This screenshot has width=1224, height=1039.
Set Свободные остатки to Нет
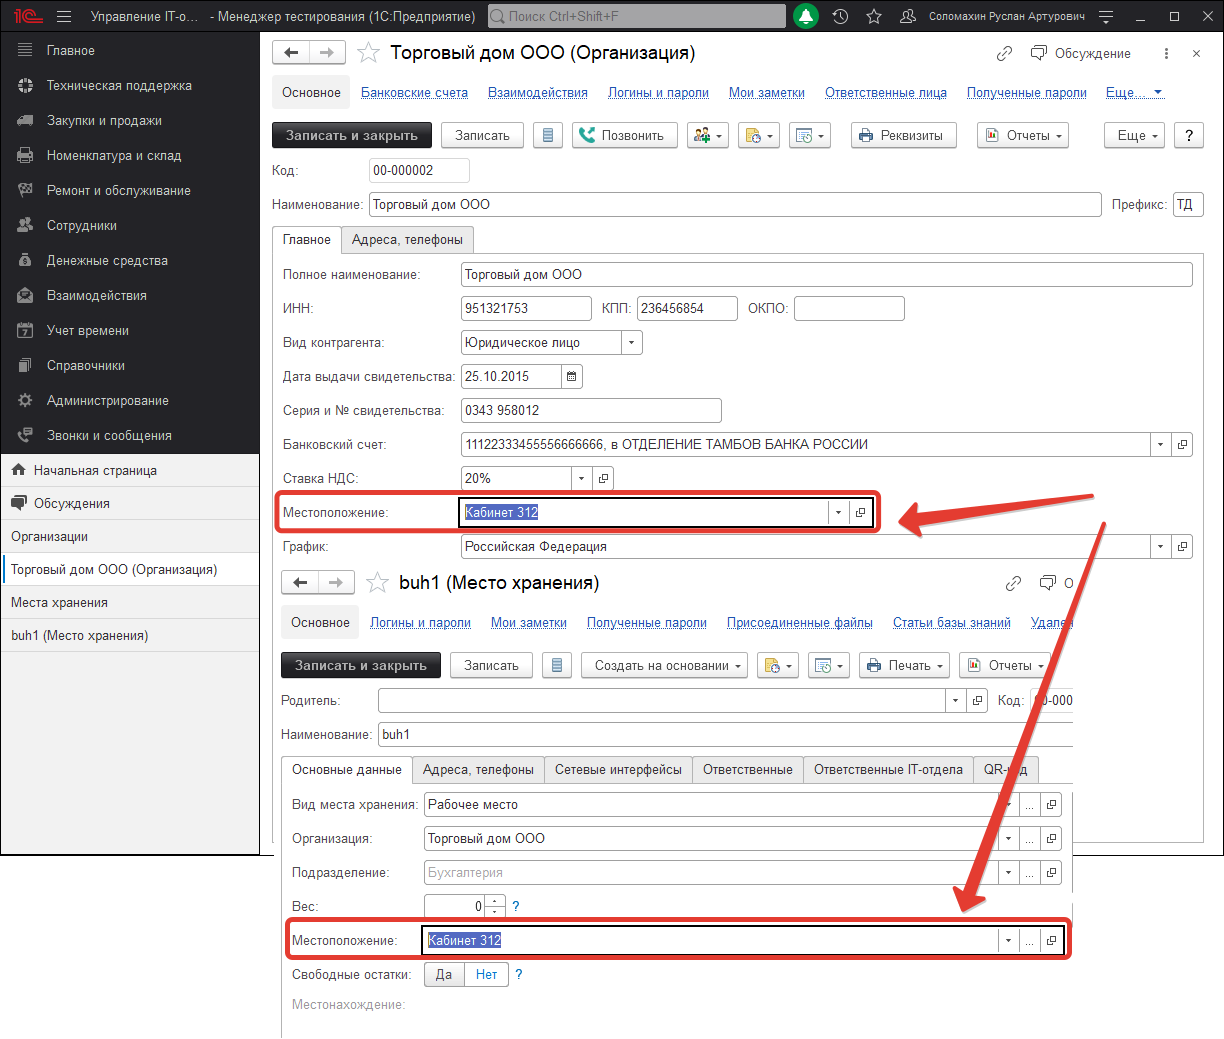[x=487, y=975]
